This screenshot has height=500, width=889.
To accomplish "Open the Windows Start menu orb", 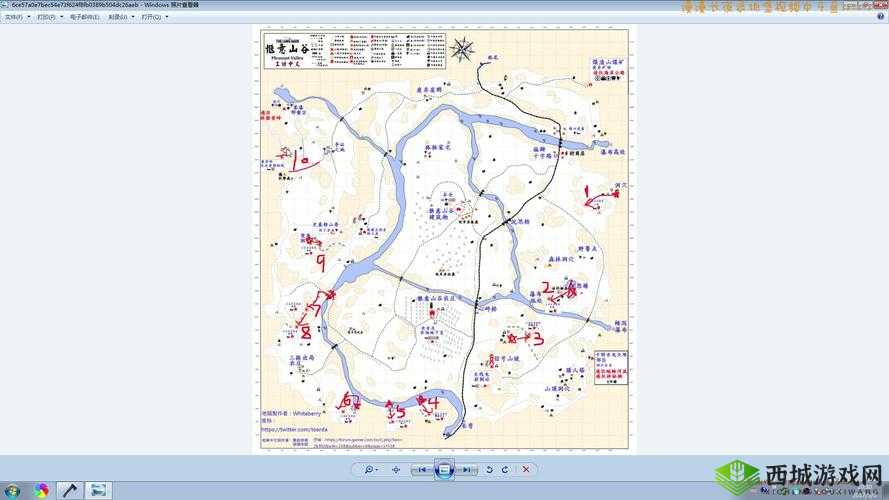I will [x=12, y=490].
